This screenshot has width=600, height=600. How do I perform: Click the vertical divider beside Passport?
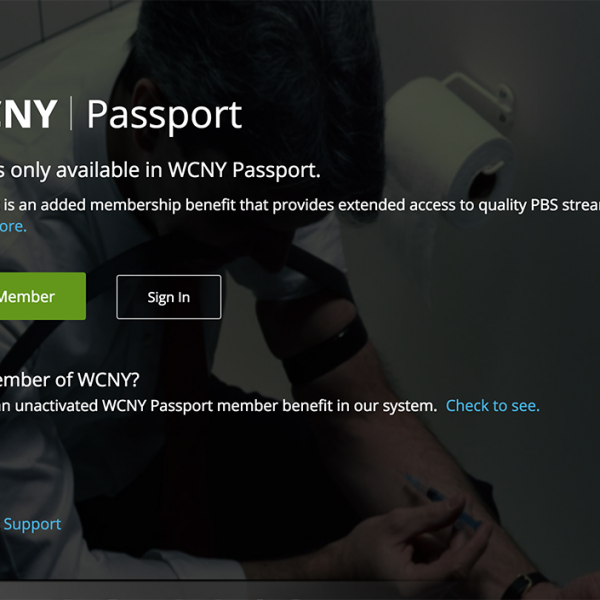tap(71, 113)
